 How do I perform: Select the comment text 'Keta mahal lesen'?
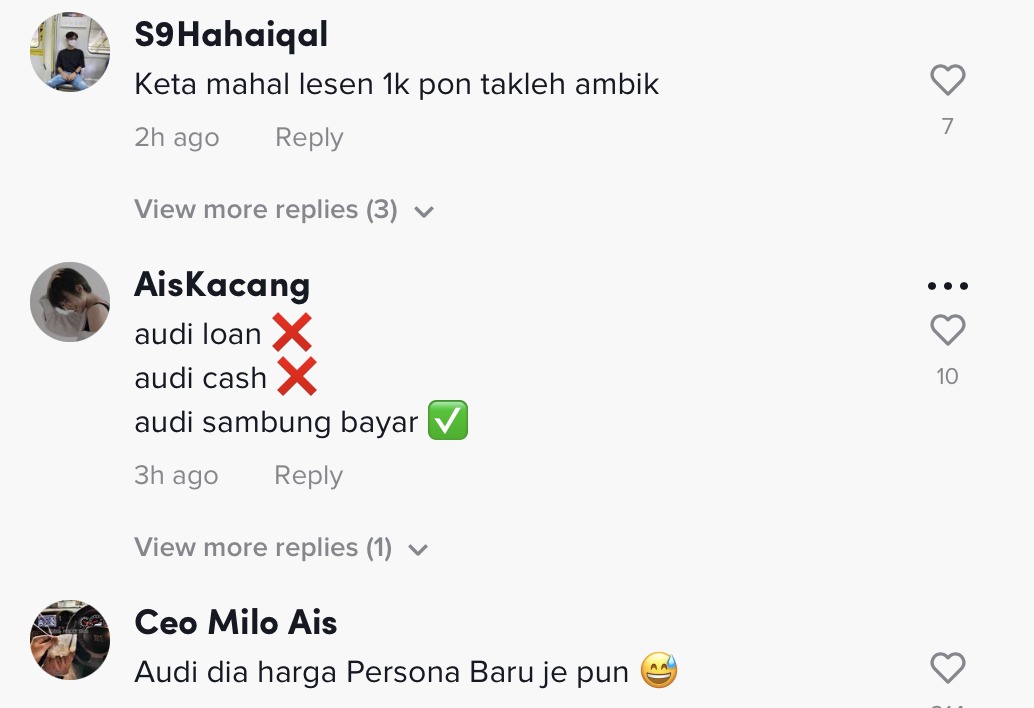click(x=254, y=84)
